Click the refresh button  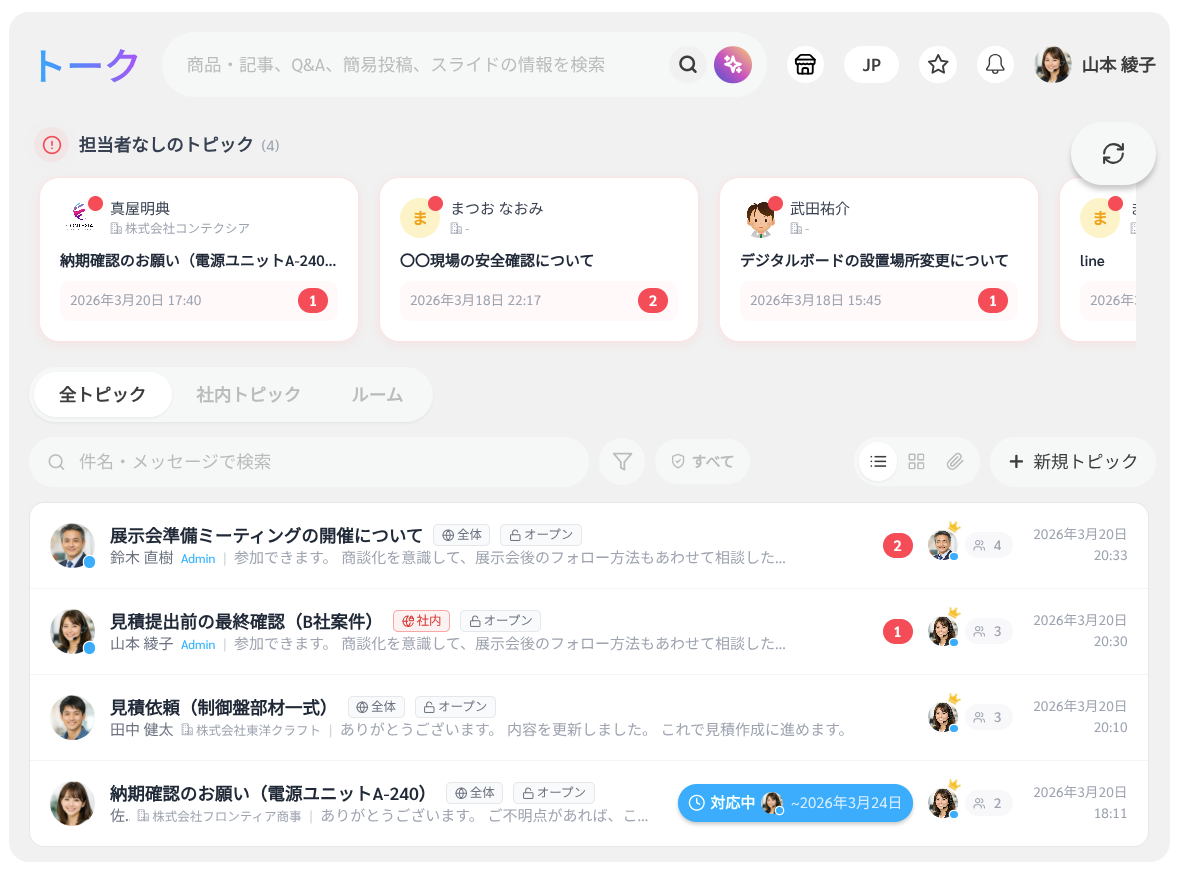tap(1113, 153)
